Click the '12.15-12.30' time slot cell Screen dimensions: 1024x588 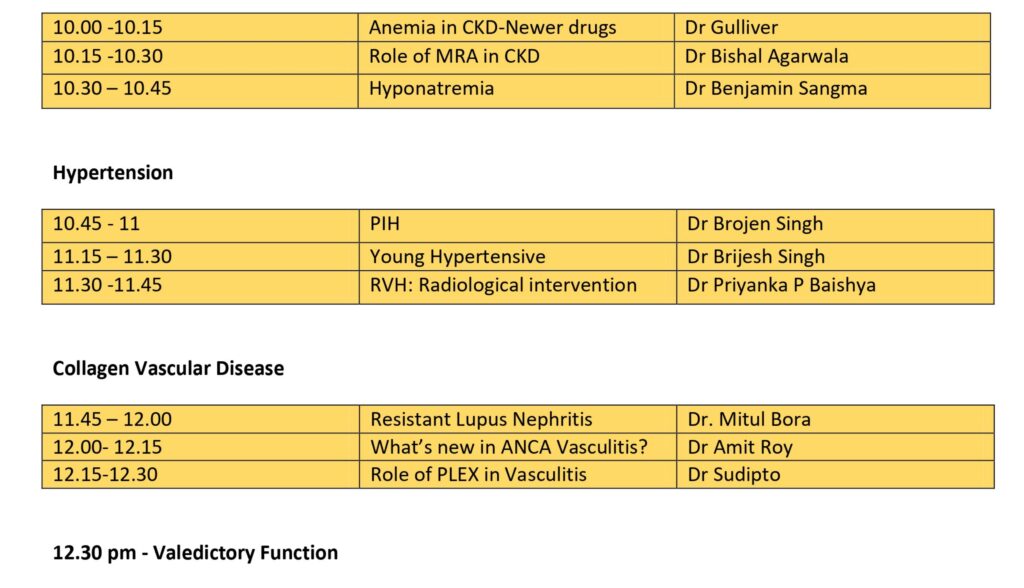105,475
